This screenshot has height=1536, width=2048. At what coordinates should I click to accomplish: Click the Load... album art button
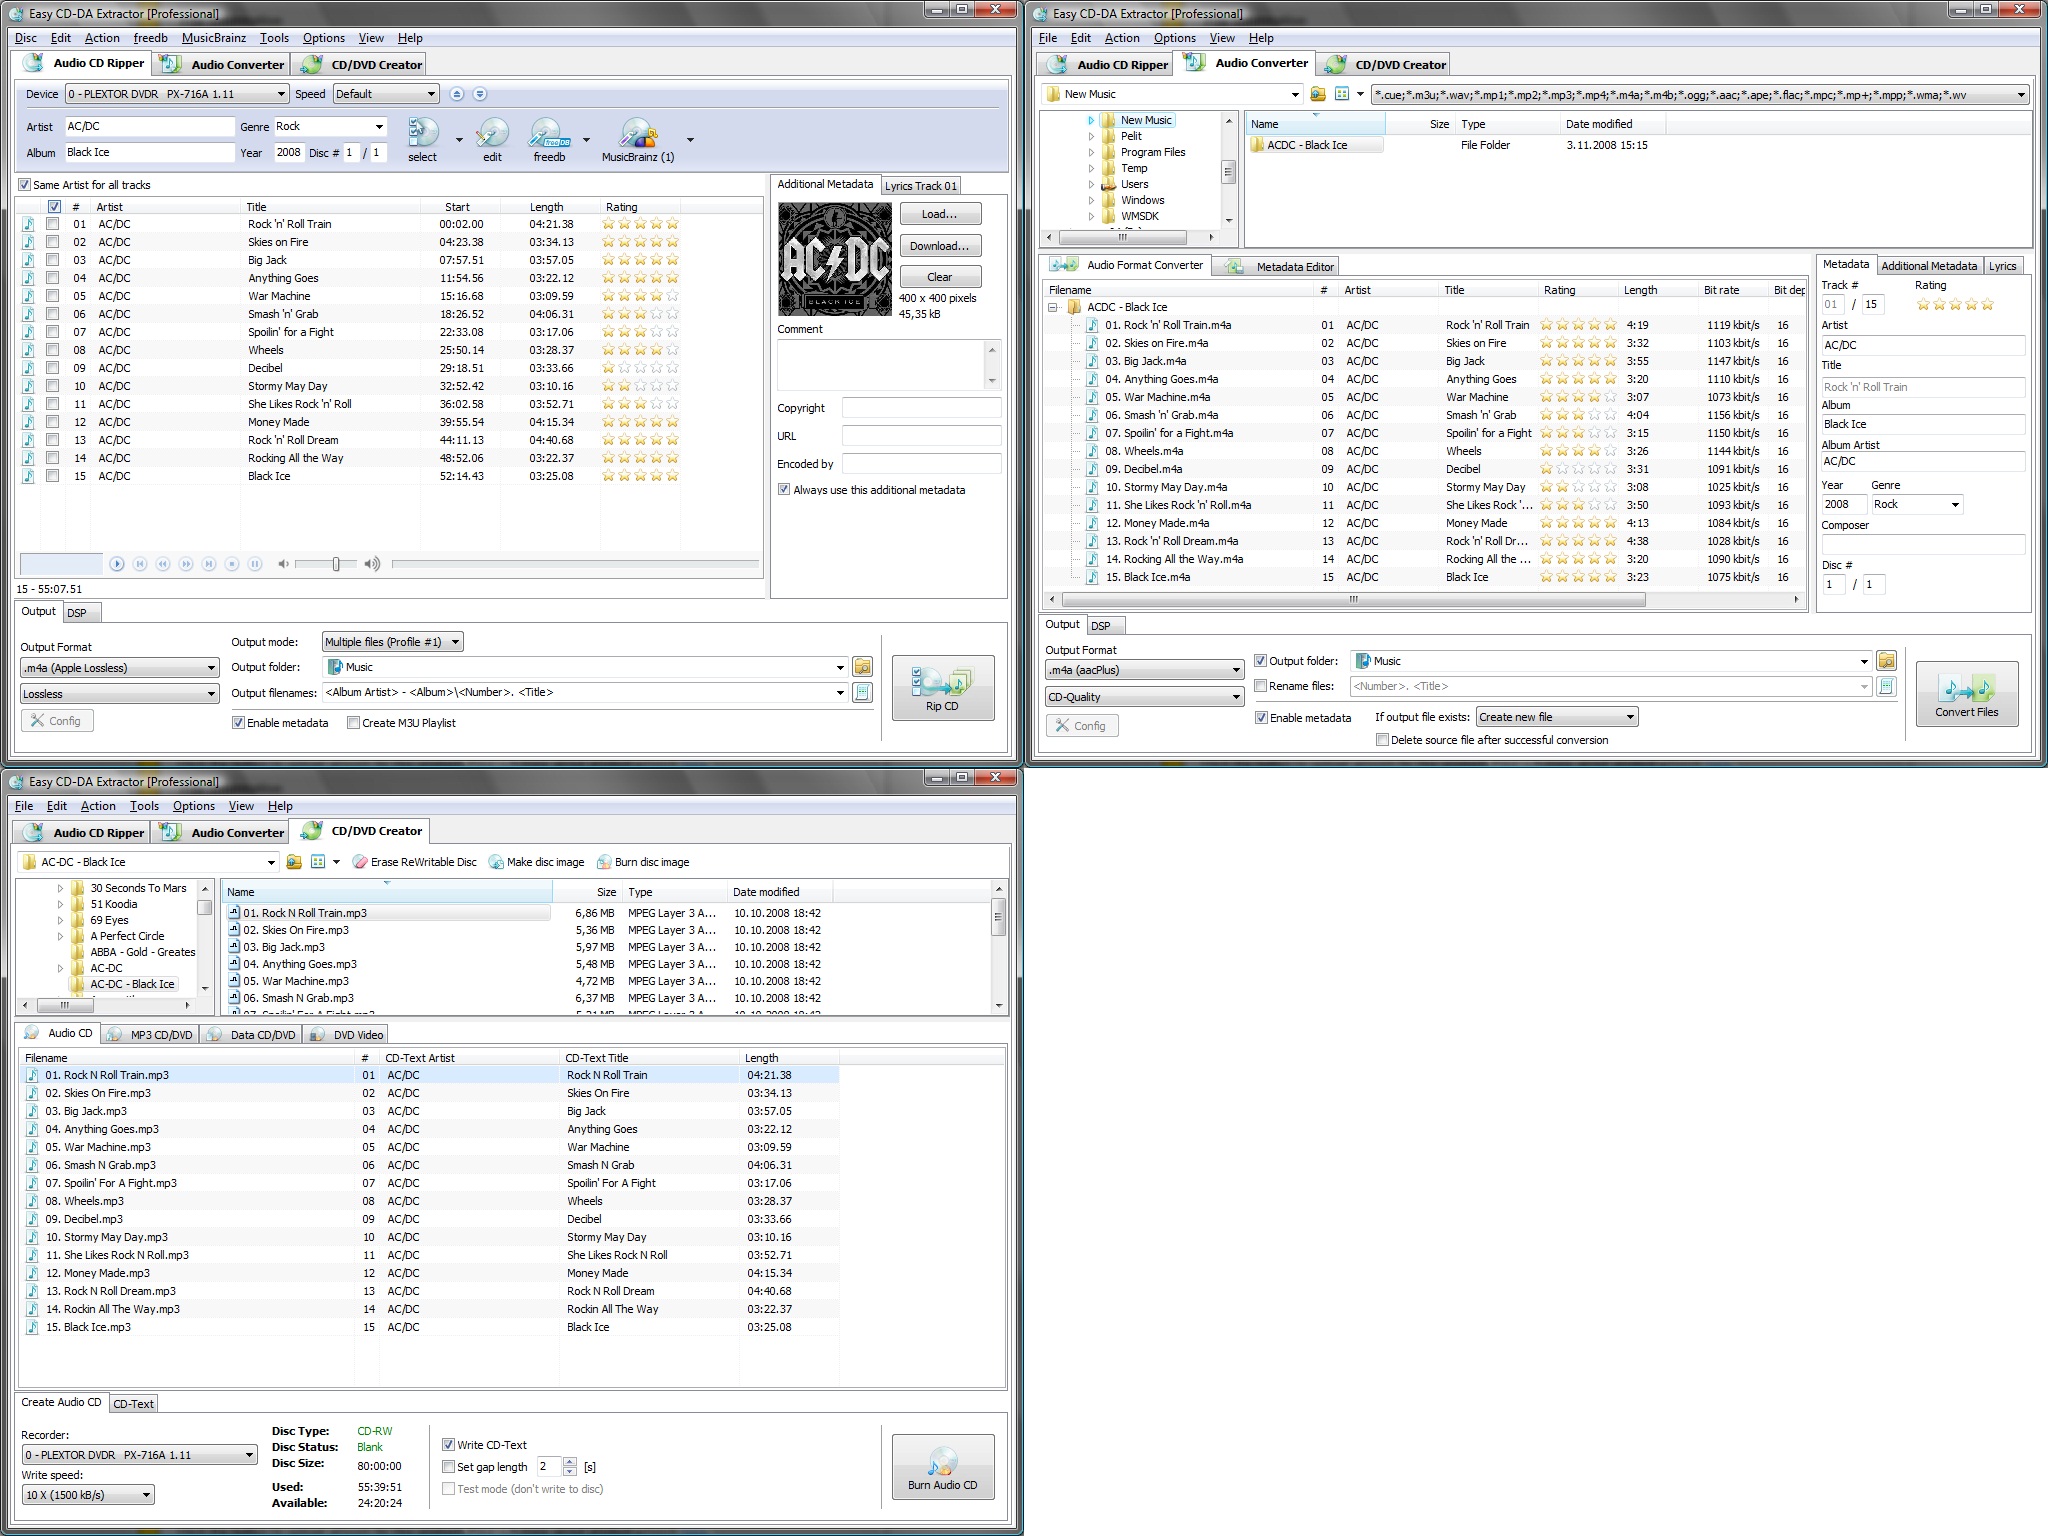pyautogui.click(x=940, y=214)
